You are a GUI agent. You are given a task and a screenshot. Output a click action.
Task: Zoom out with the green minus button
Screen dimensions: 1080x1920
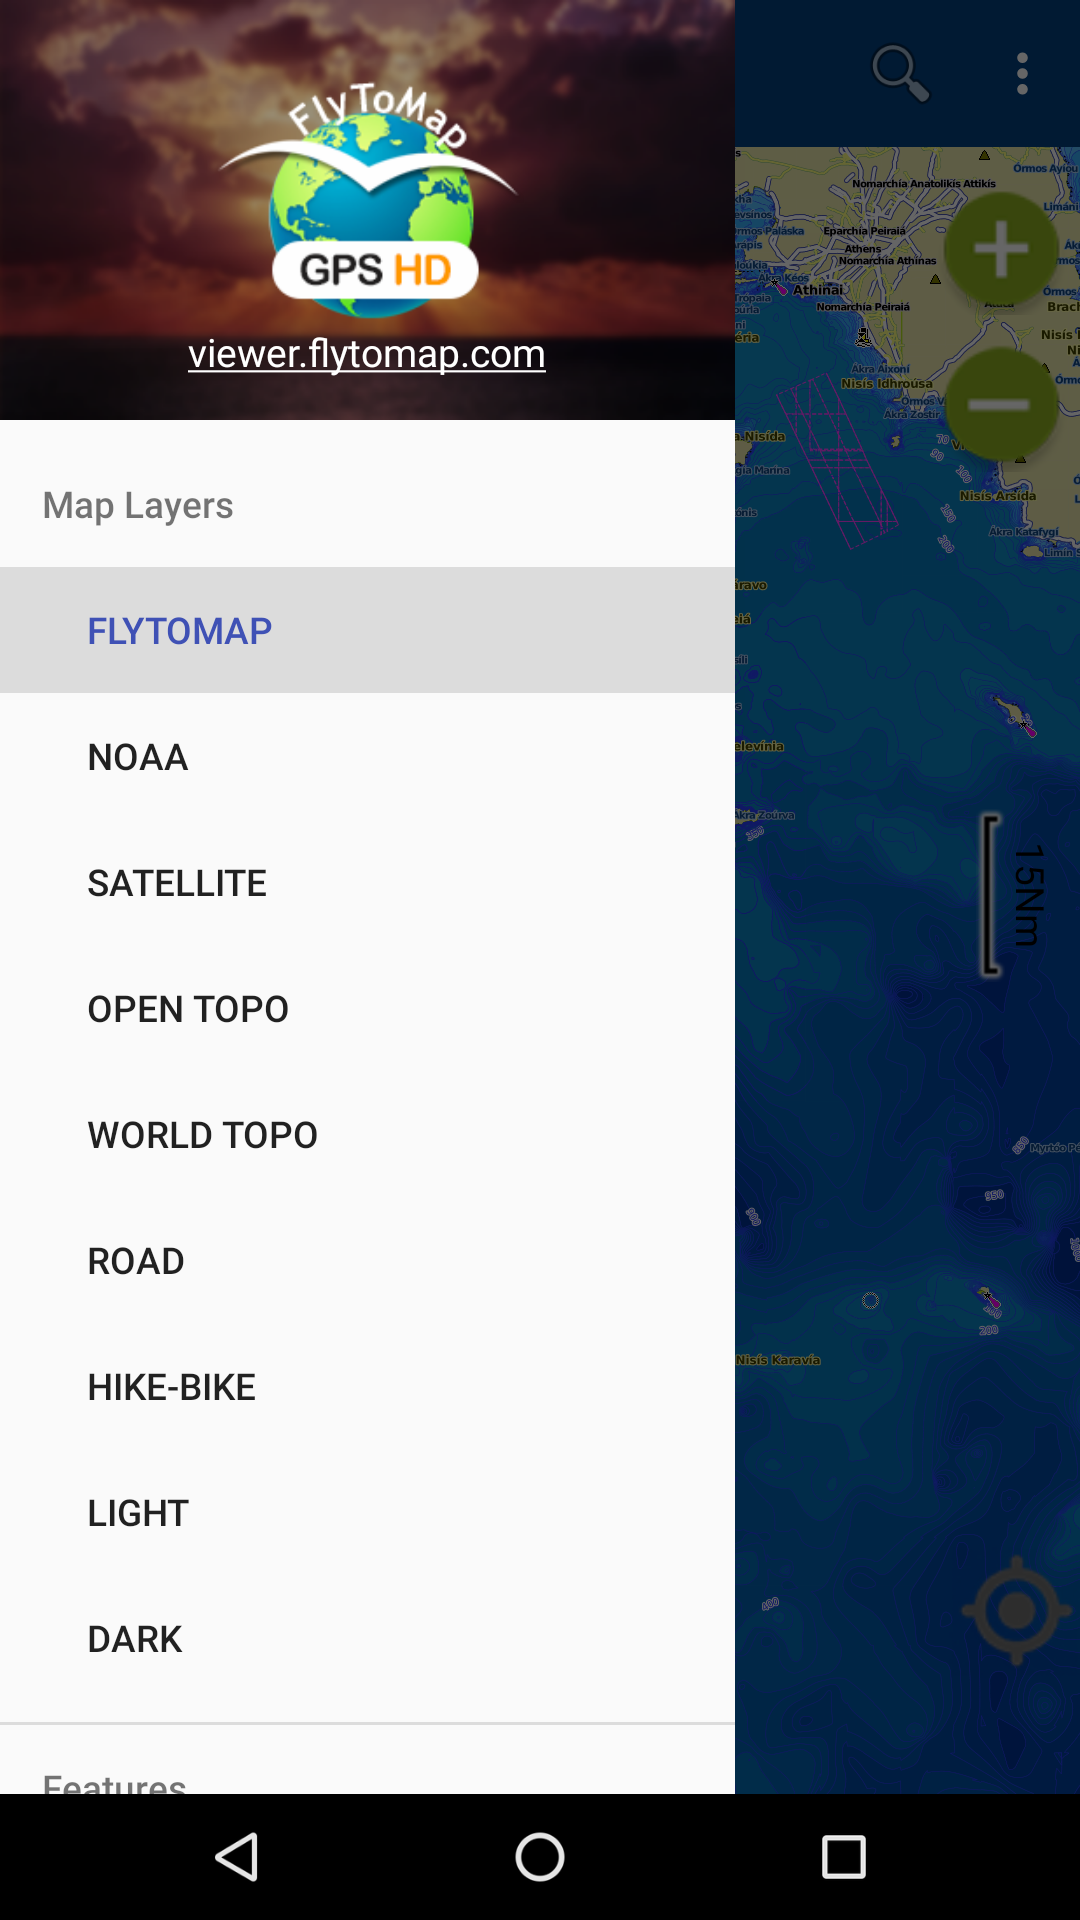point(1000,404)
